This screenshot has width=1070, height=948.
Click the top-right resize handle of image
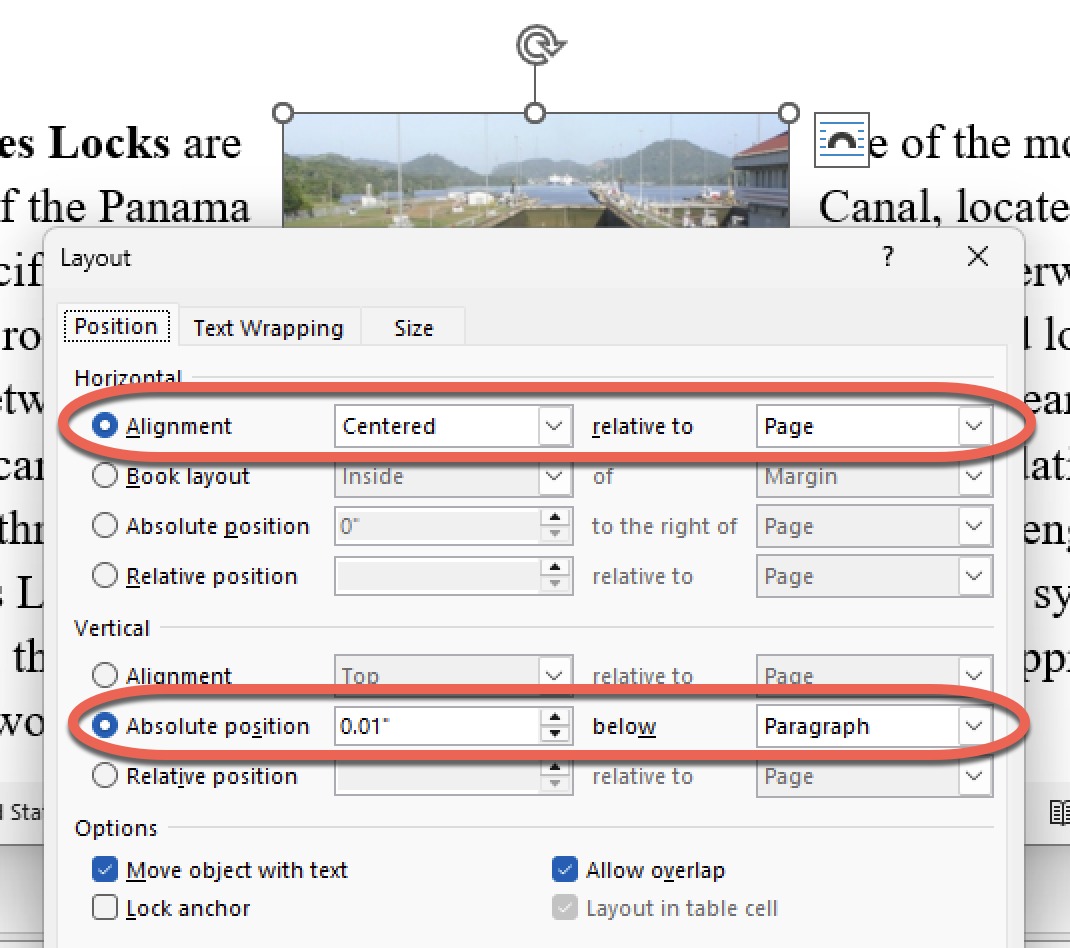[788, 112]
